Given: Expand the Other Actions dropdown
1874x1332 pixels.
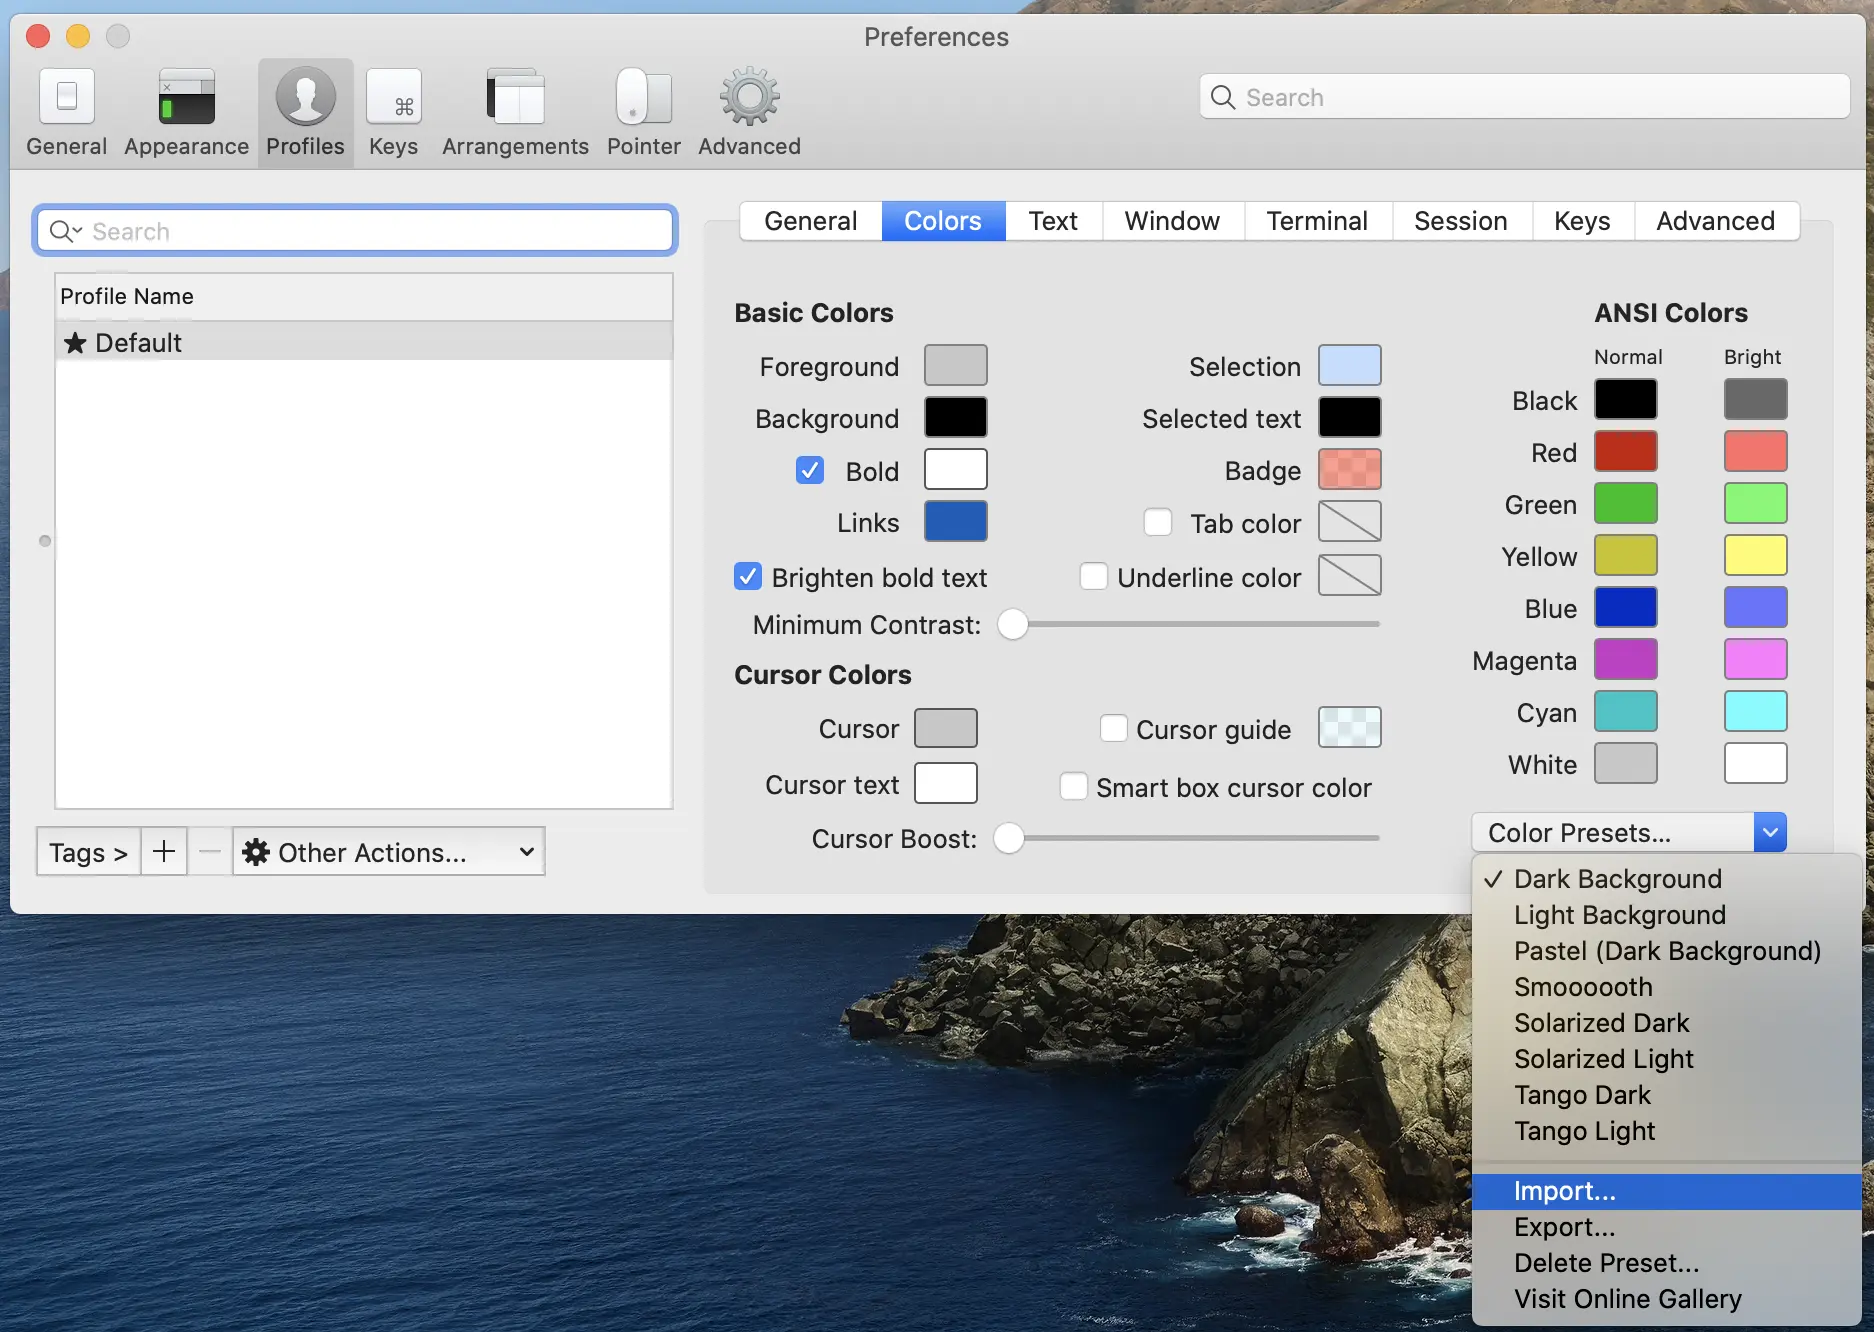Looking at the screenshot, I should click(x=389, y=852).
